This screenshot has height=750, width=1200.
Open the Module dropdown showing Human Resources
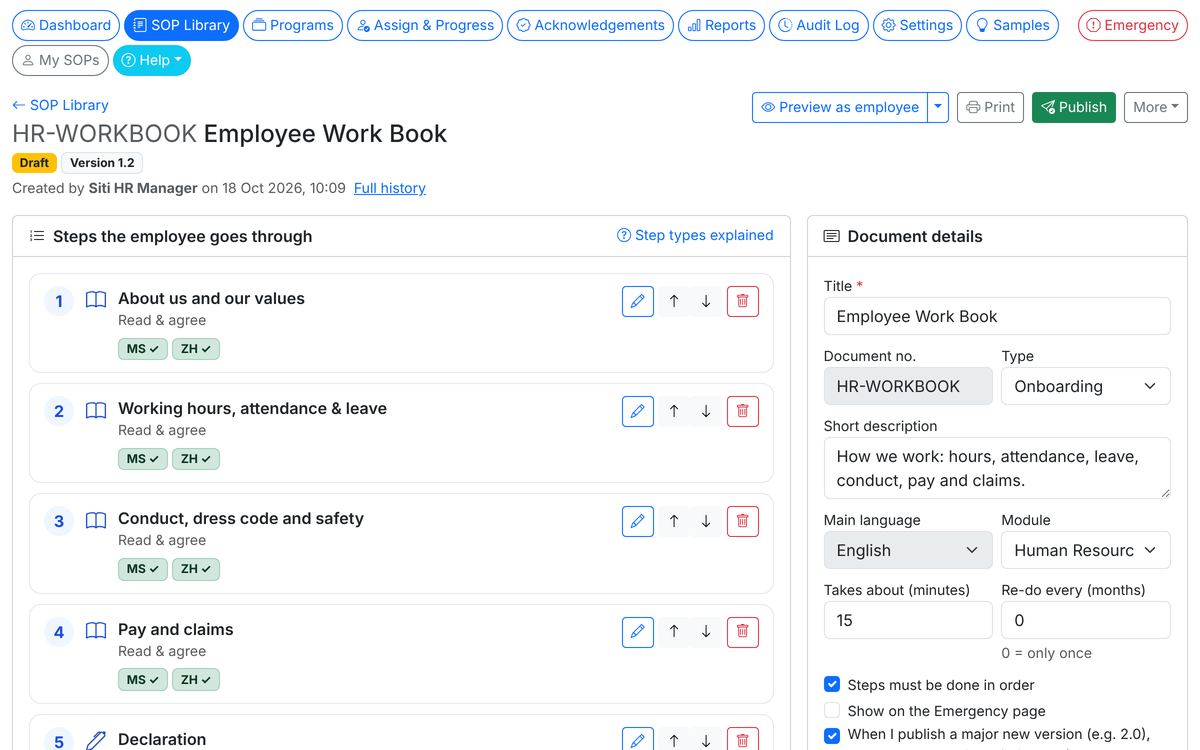1086,550
